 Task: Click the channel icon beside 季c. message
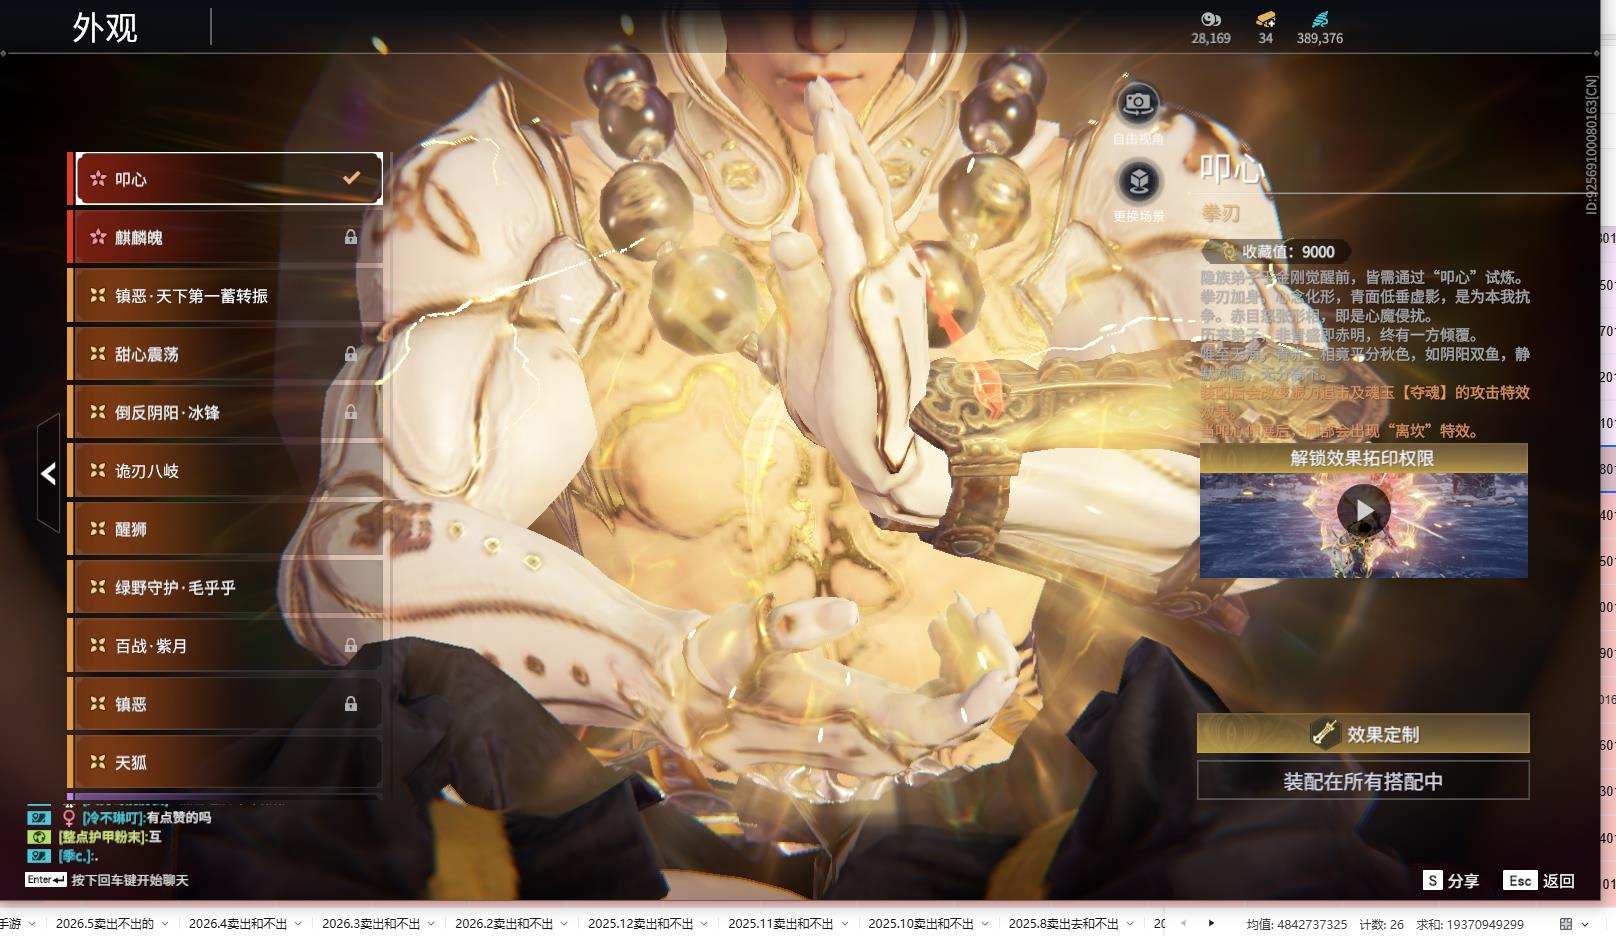click(x=38, y=855)
